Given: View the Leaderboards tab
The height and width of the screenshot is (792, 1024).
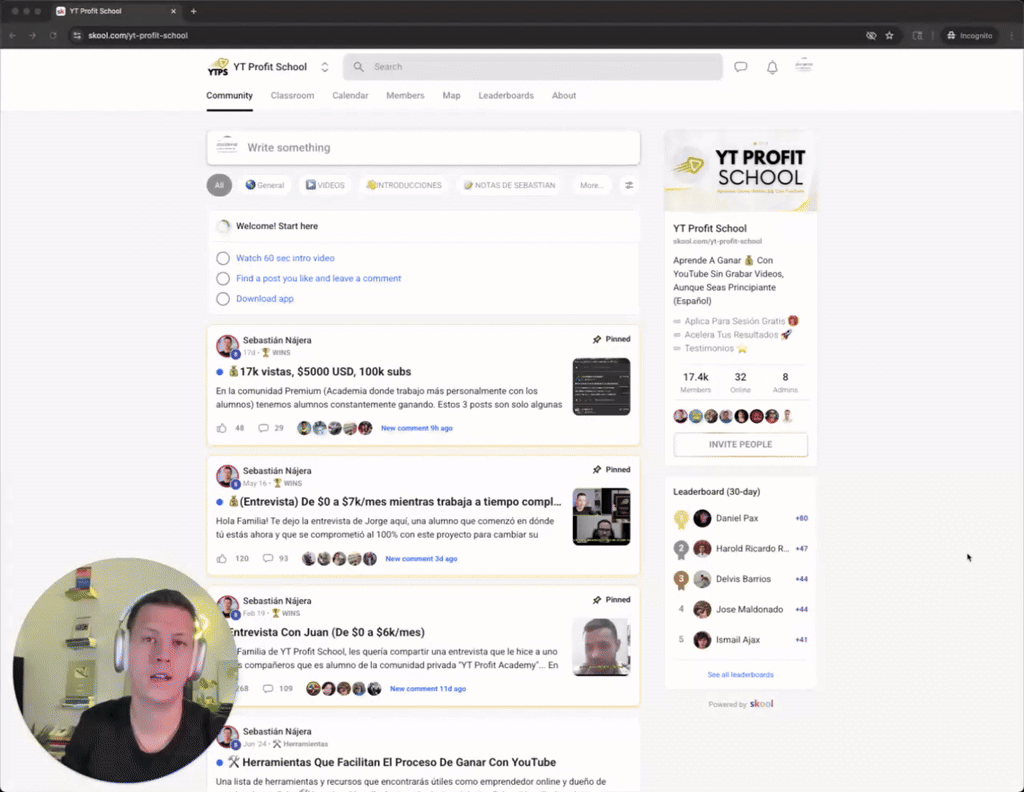Looking at the screenshot, I should (505, 95).
